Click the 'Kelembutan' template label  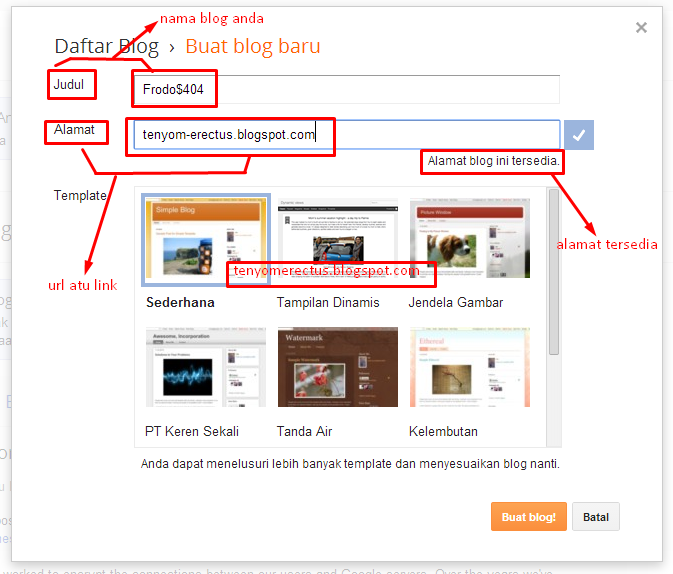point(443,431)
